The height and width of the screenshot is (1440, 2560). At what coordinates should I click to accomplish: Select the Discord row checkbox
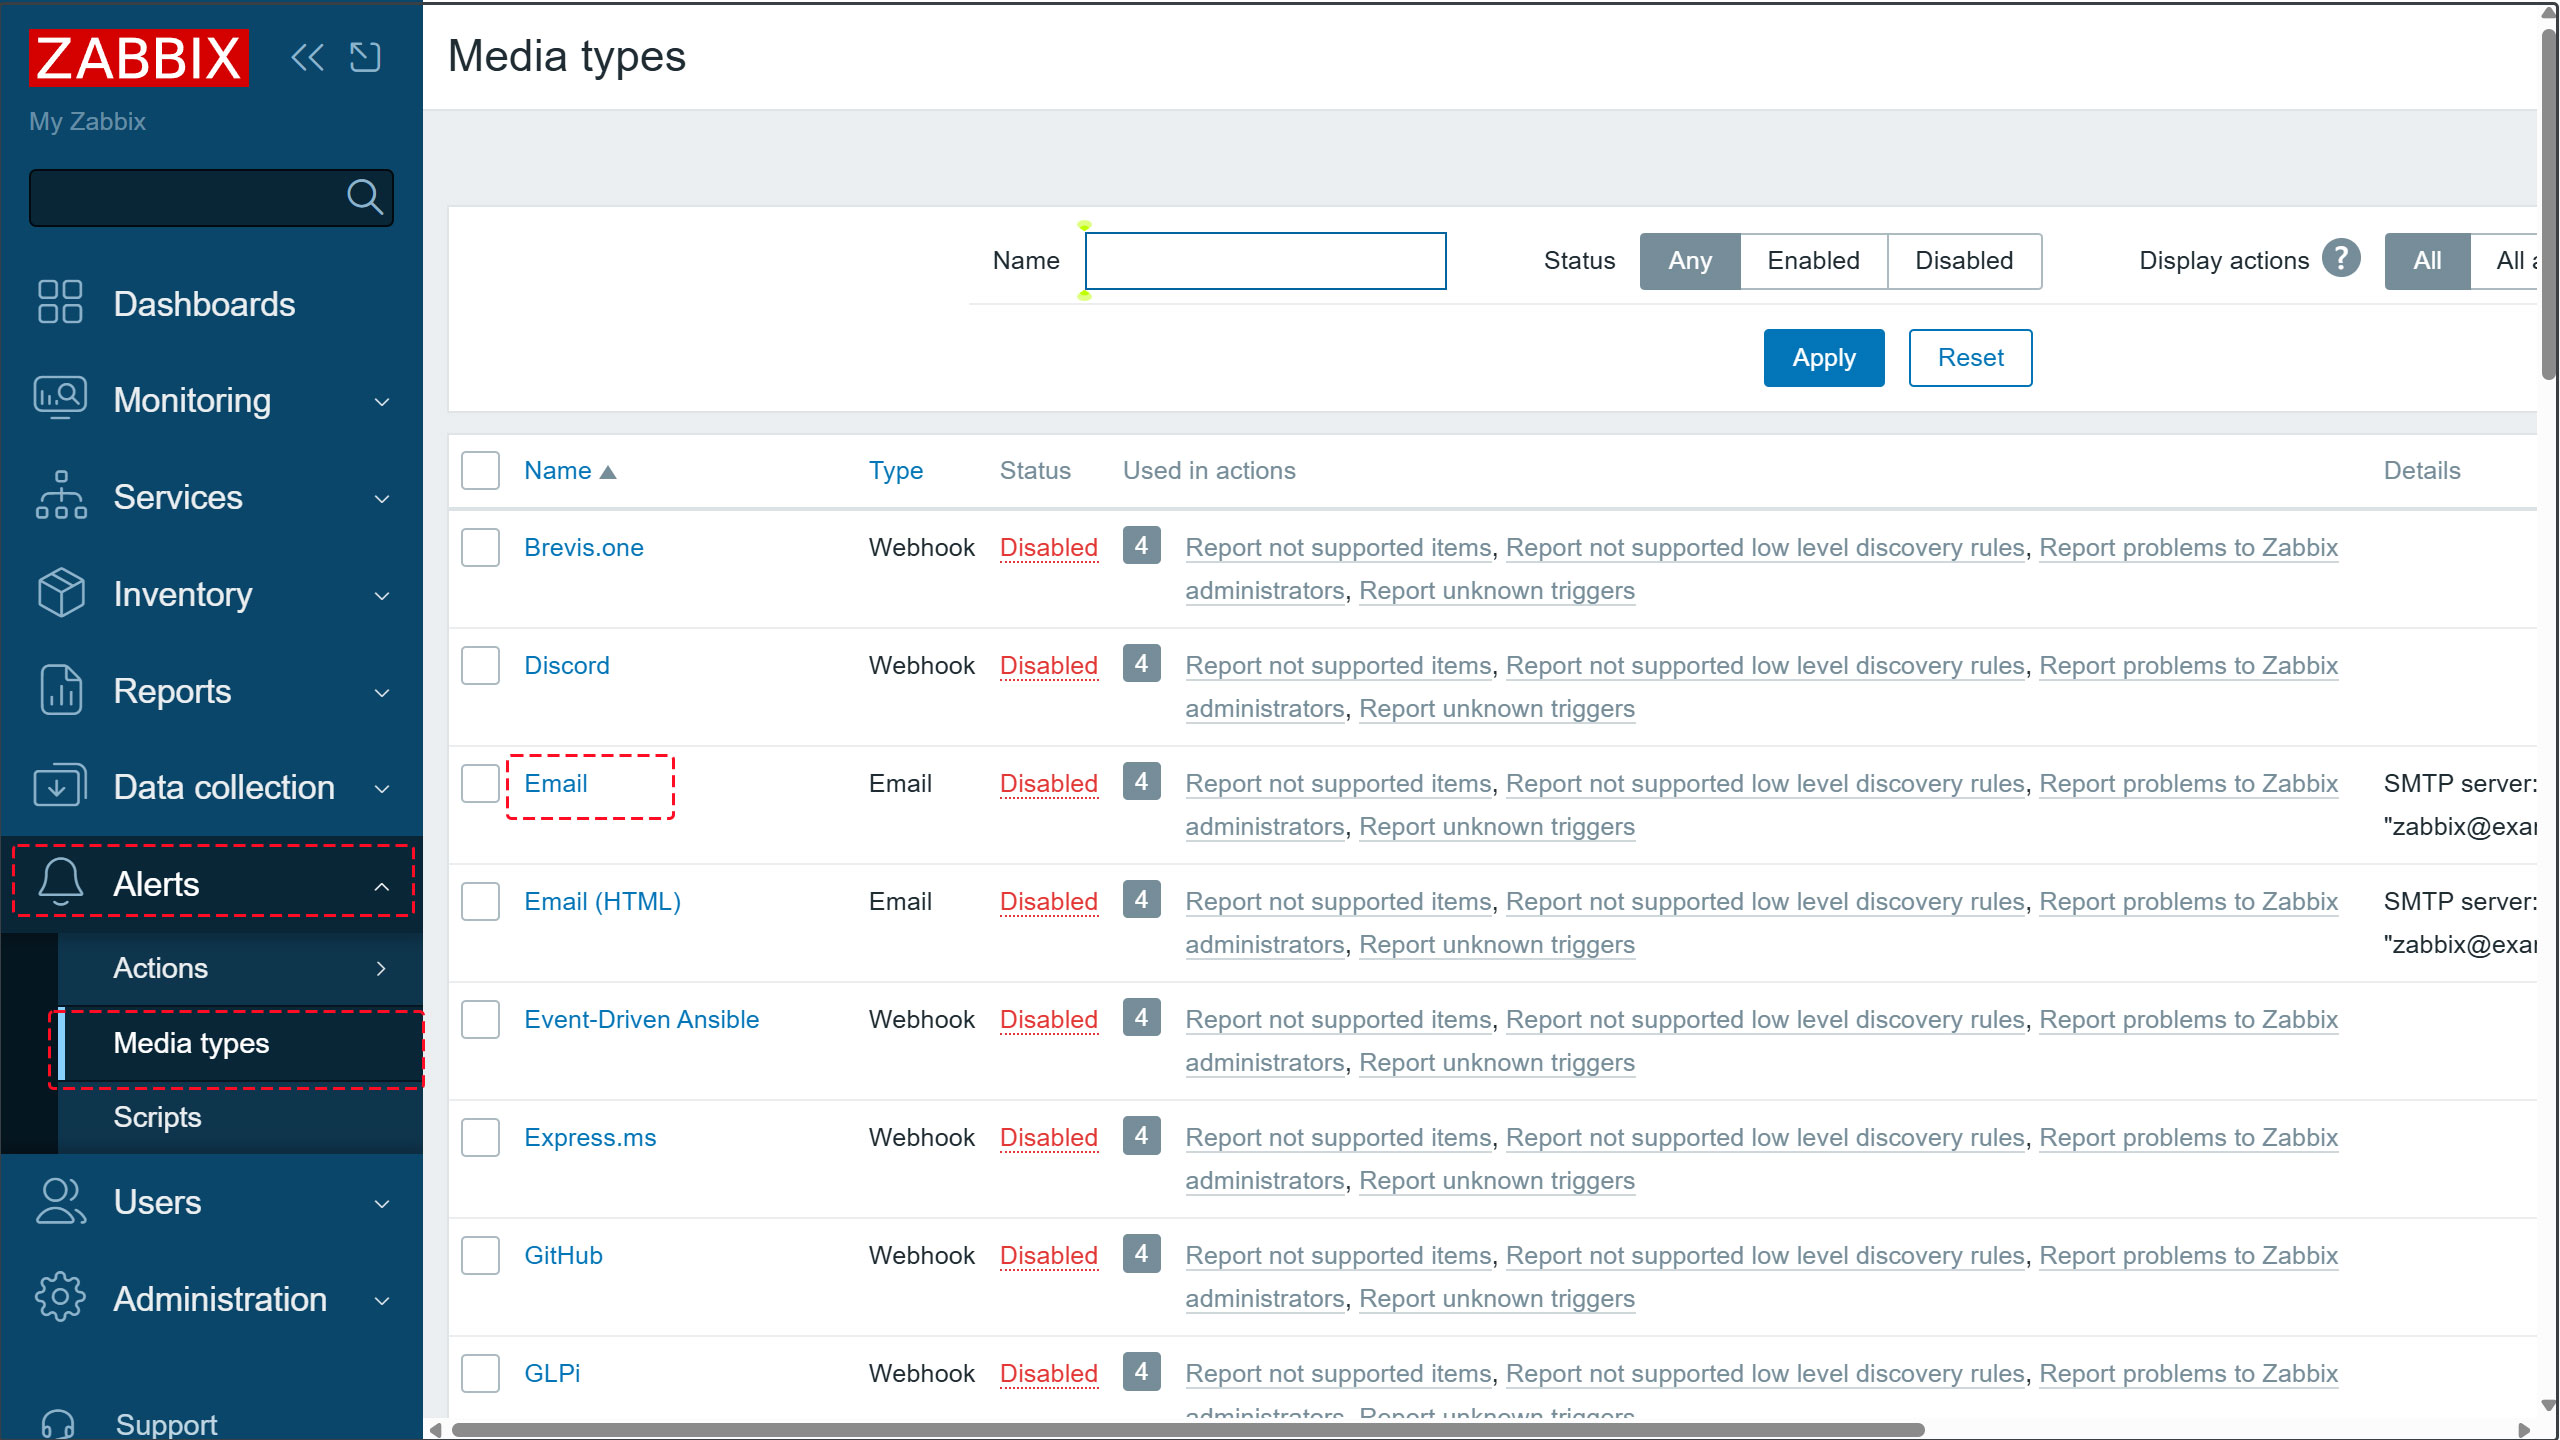pos(480,666)
